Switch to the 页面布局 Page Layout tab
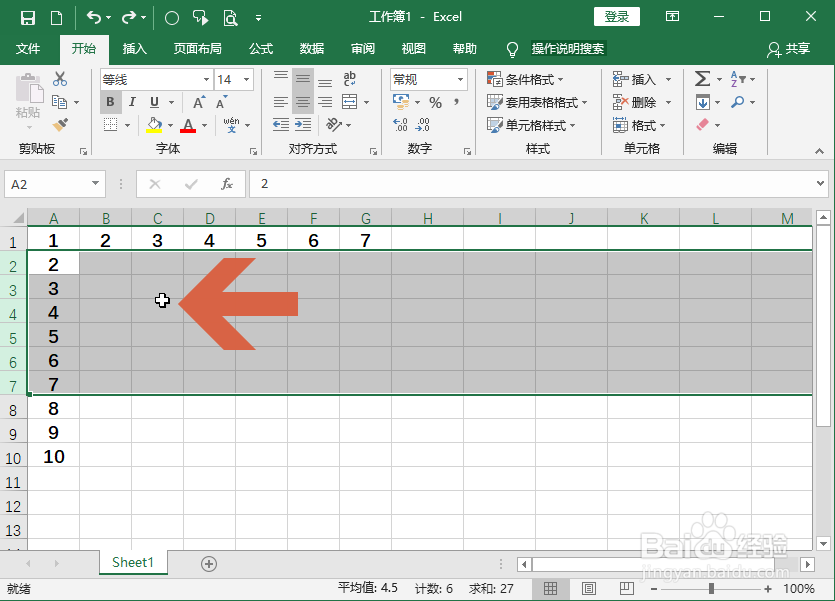835x601 pixels. coord(198,49)
